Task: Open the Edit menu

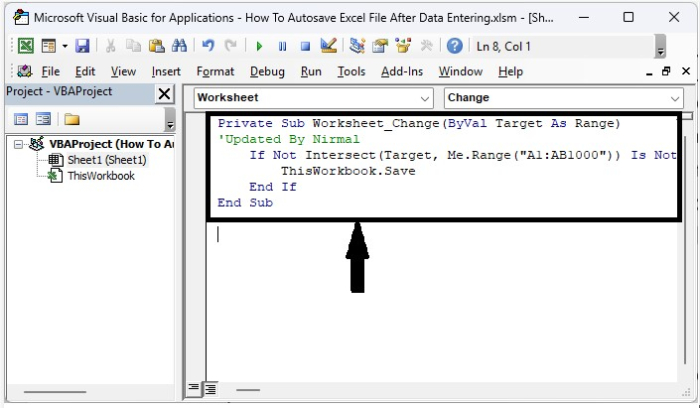Action: click(85, 71)
